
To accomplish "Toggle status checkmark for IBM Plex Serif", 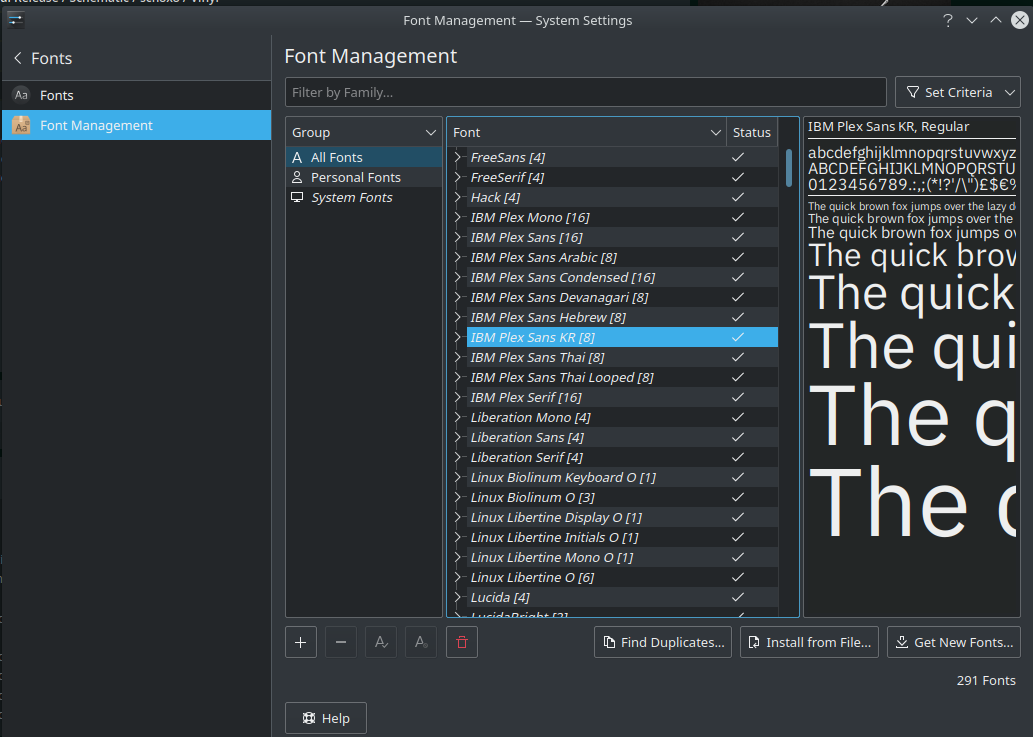I will point(738,397).
